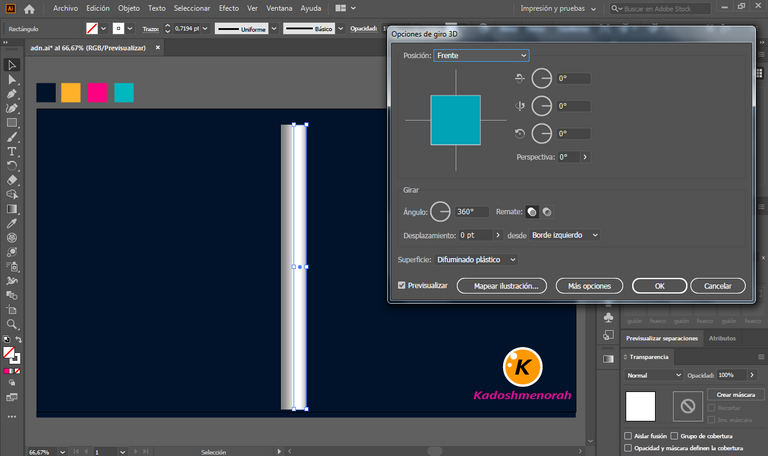This screenshot has width=768, height=456.
Task: Select the Eyedropper tool
Action: (12, 223)
